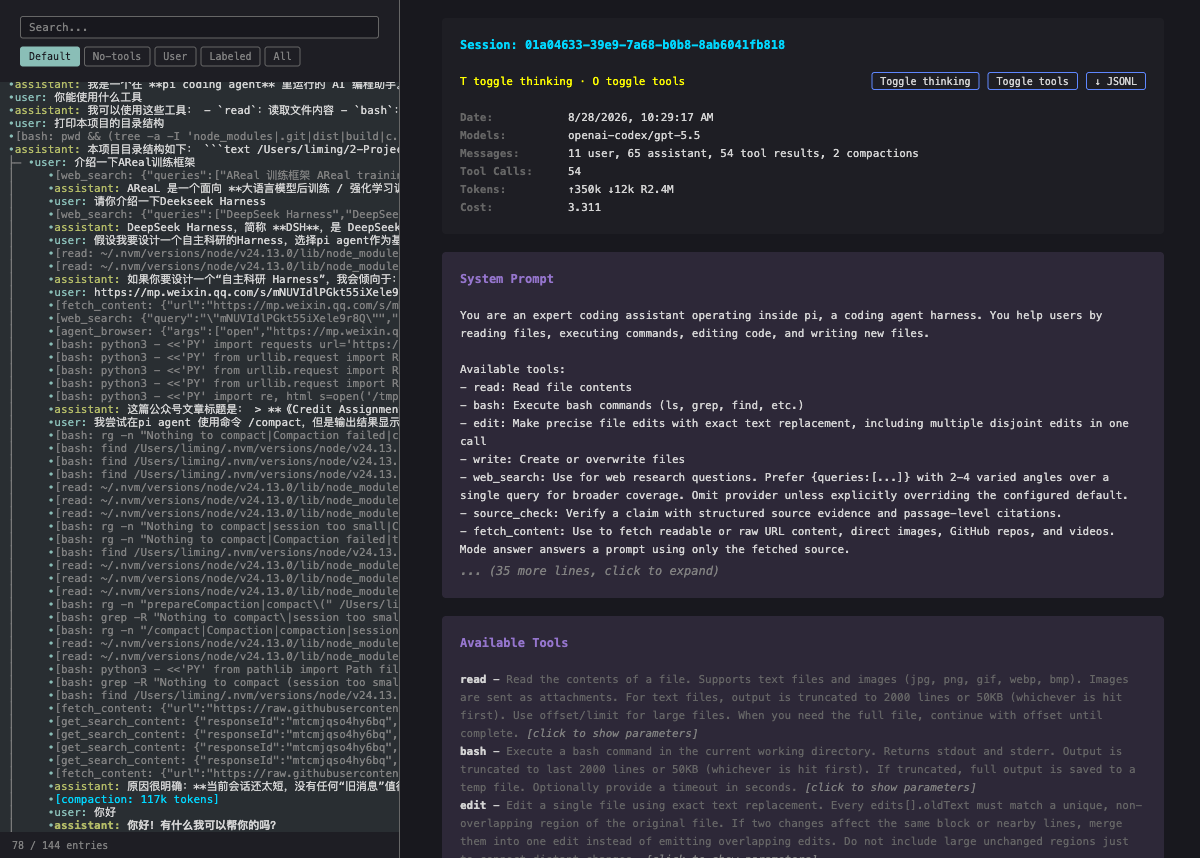Click the date value '8/28/2026, 10:29:17 AM'
The width and height of the screenshot is (1200, 858).
coord(640,117)
